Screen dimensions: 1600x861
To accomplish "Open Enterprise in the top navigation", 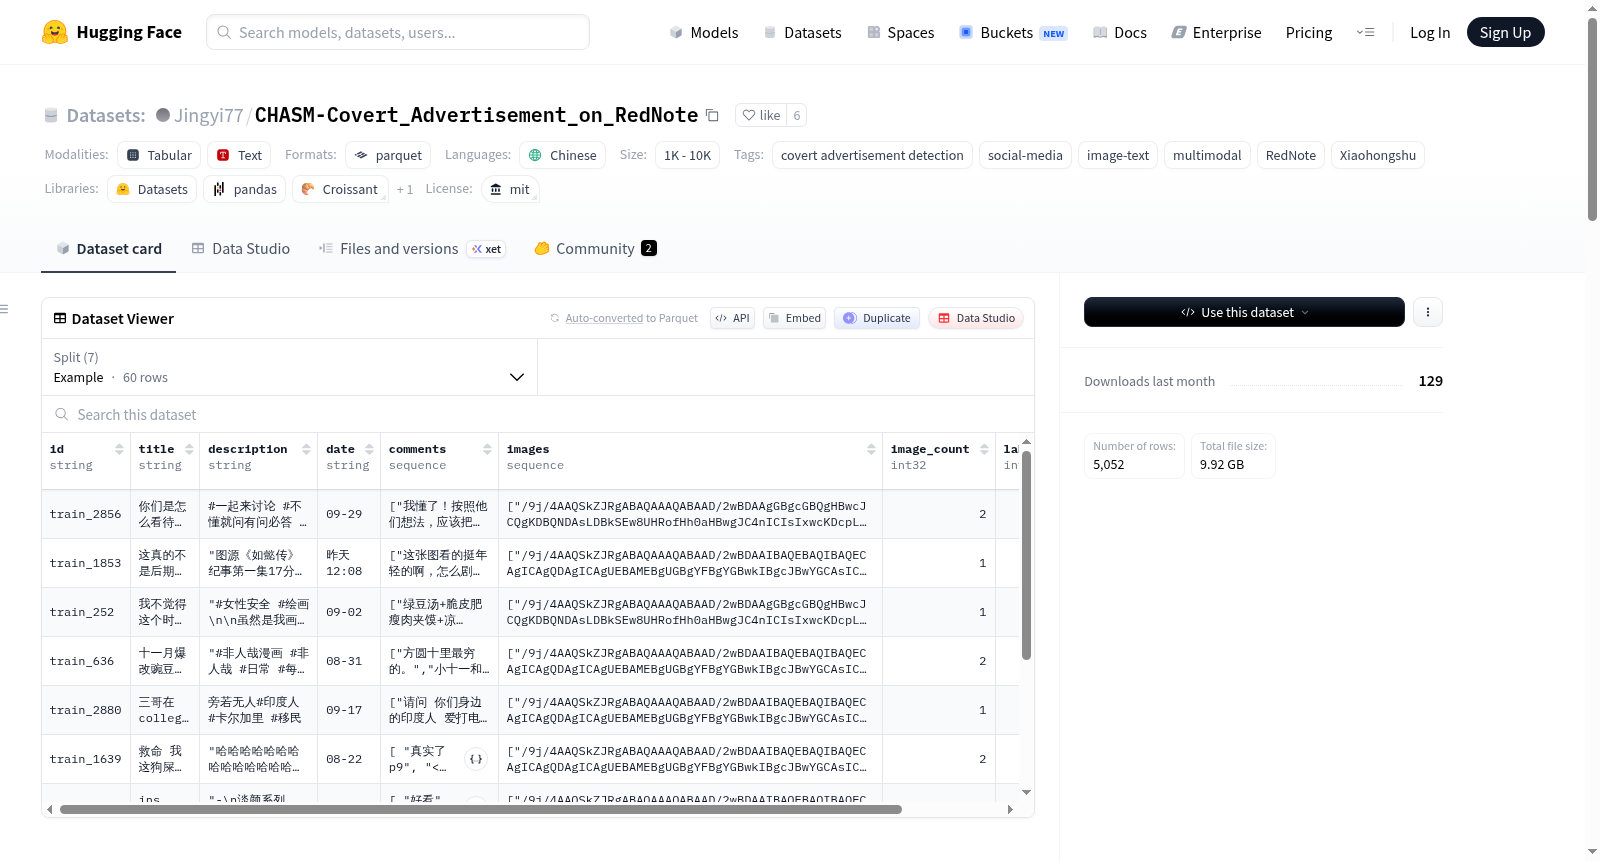I will tap(1216, 32).
